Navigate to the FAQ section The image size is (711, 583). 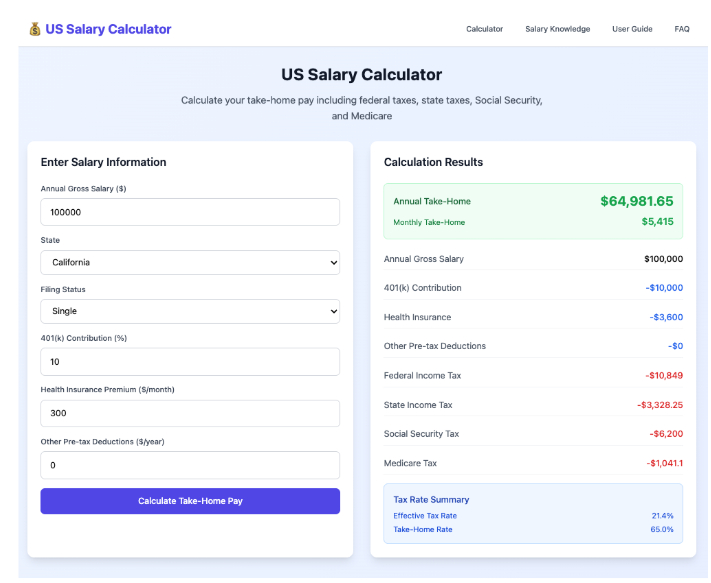click(682, 29)
